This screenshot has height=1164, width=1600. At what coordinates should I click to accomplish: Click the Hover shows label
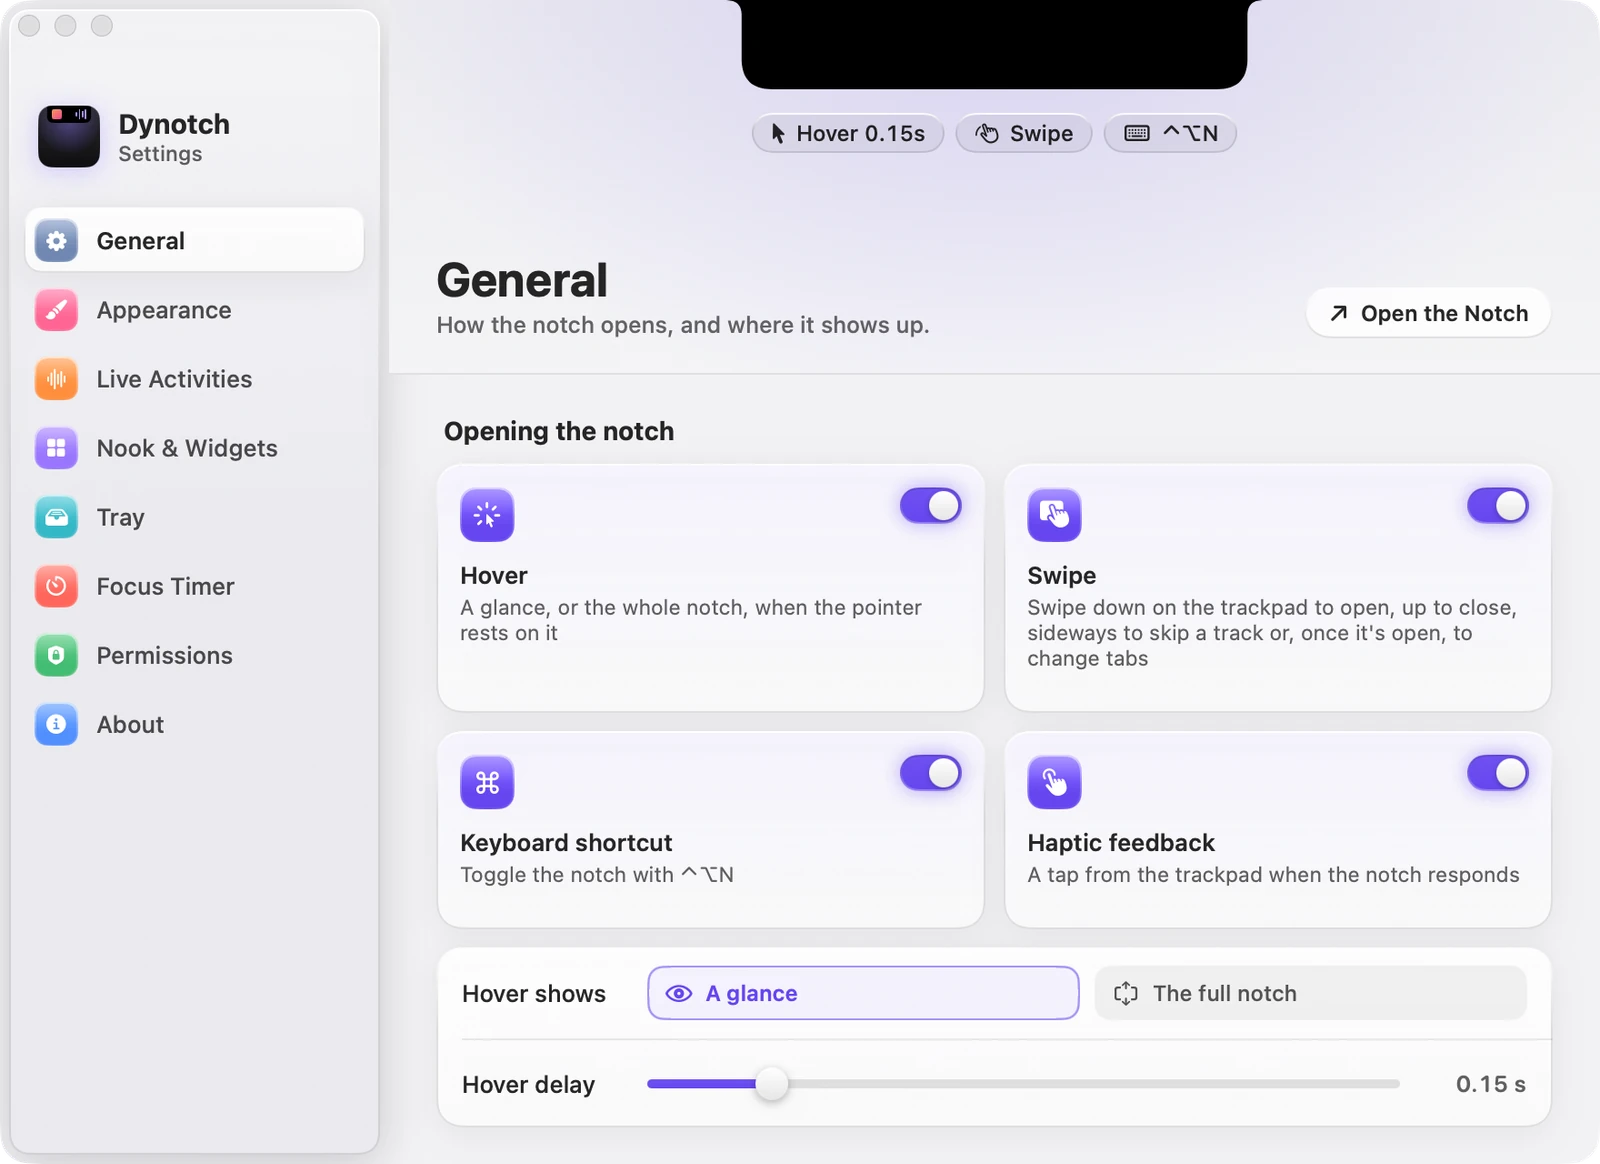[x=534, y=994]
